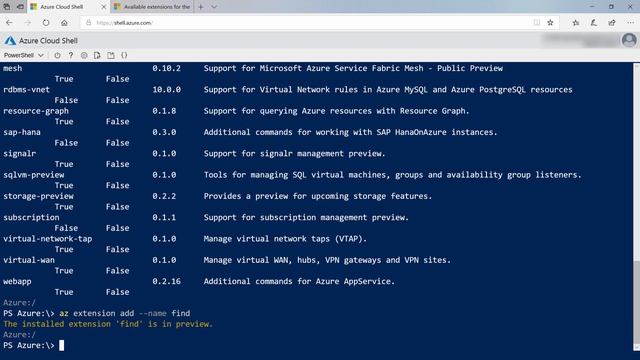
Task: Show tabs you've set aside icon
Action: (x=7, y=7)
